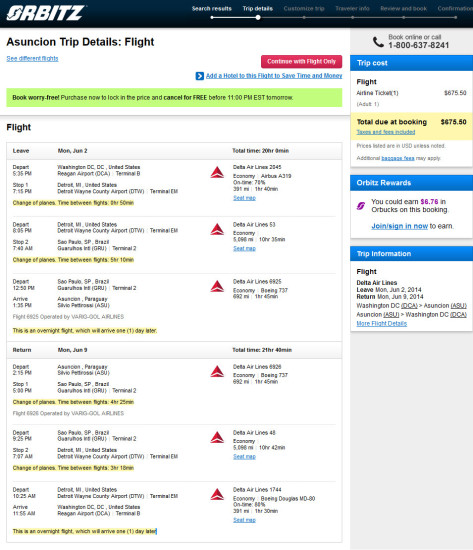Open Taxes and fees included link
The height and width of the screenshot is (550, 473).
pos(386,132)
